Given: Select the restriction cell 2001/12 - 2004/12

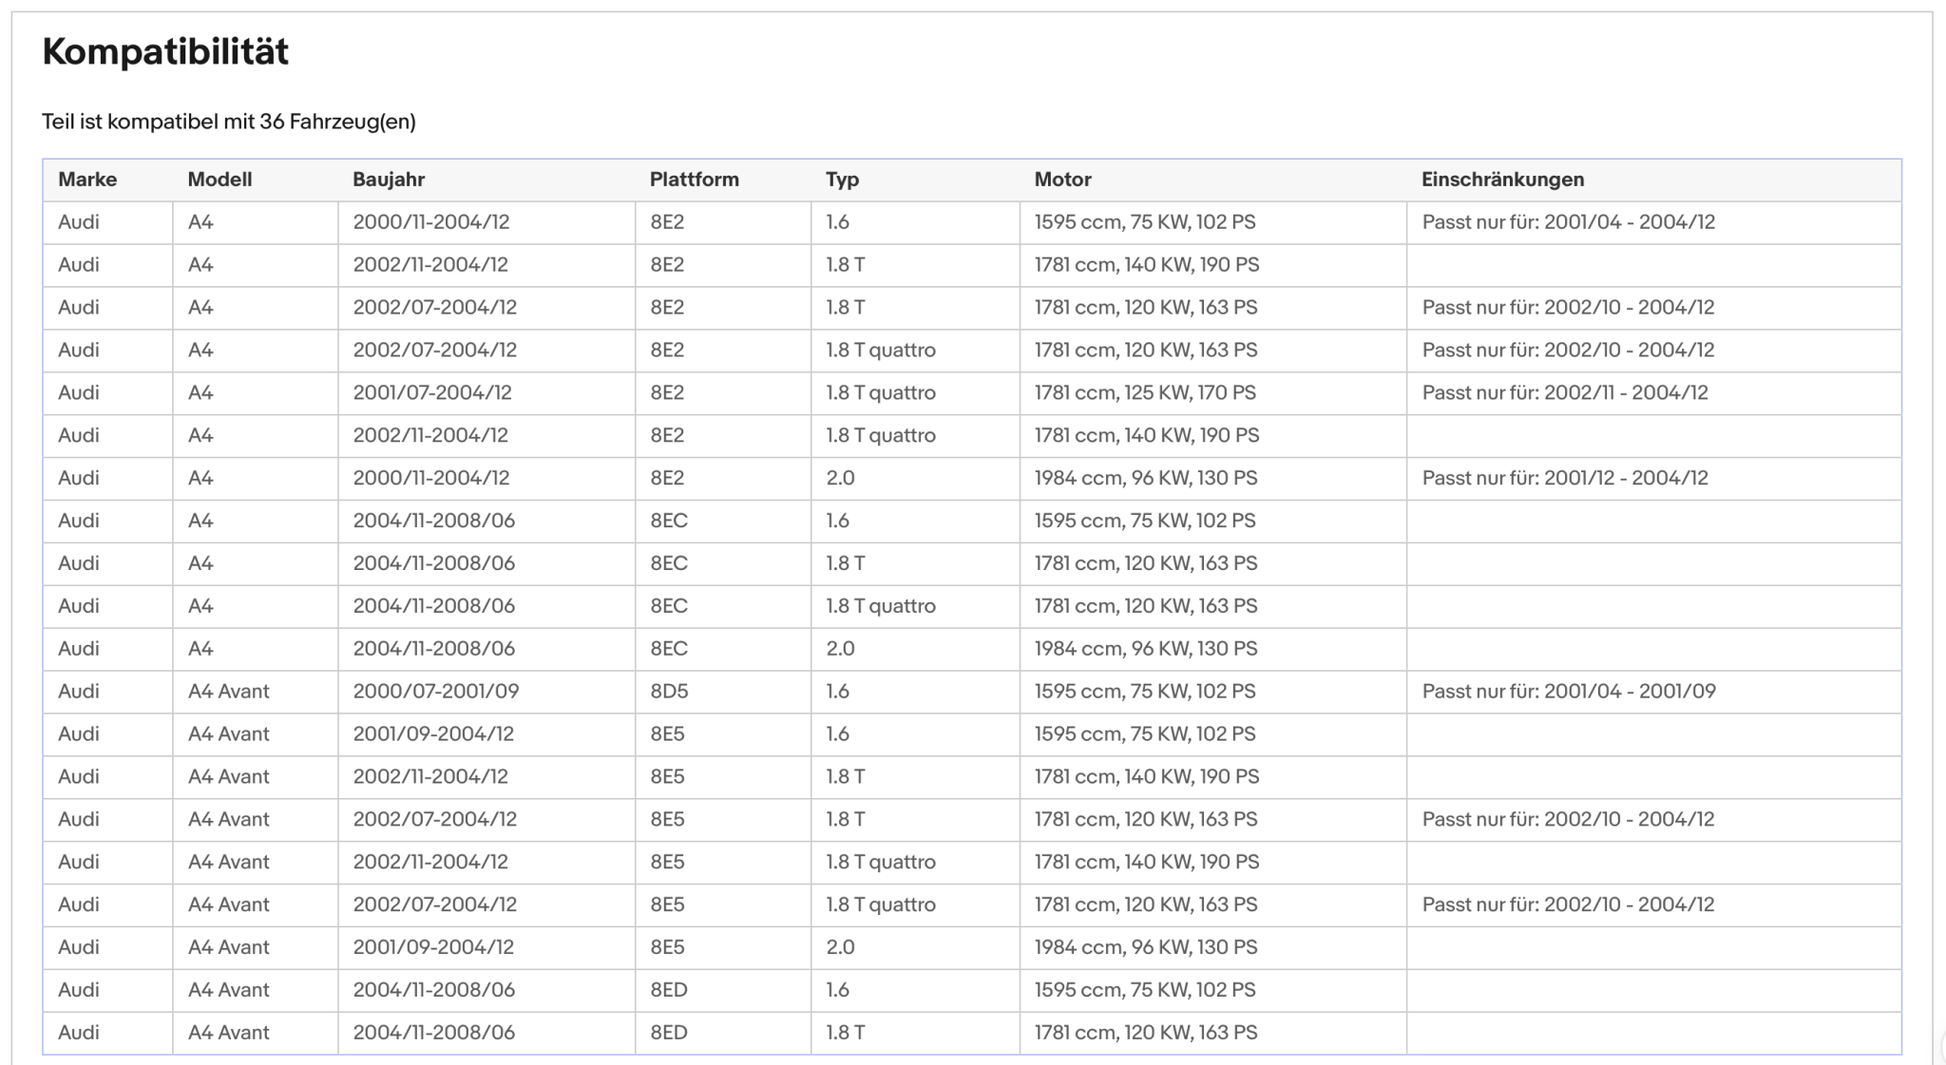Looking at the screenshot, I should tap(1564, 478).
